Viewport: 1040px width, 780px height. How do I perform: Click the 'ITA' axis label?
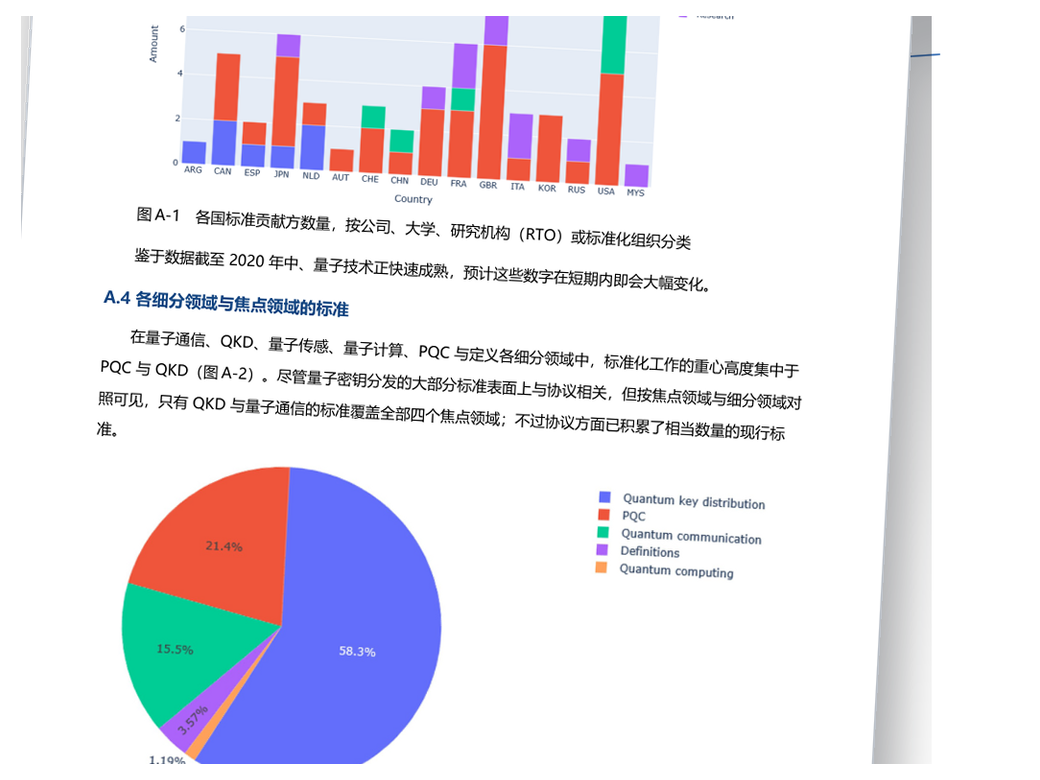coord(517,186)
